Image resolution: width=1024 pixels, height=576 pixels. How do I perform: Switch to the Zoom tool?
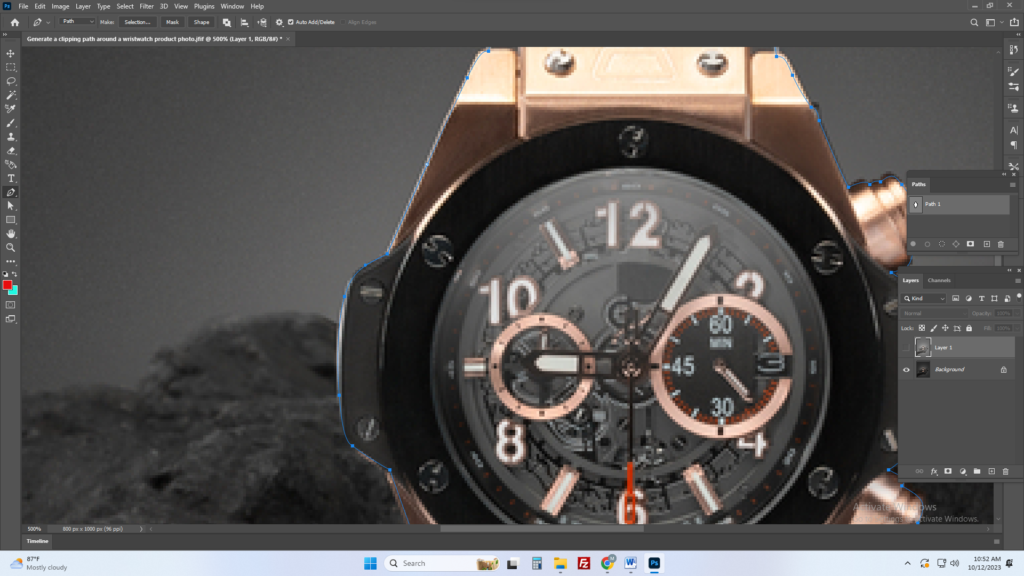click(11, 247)
